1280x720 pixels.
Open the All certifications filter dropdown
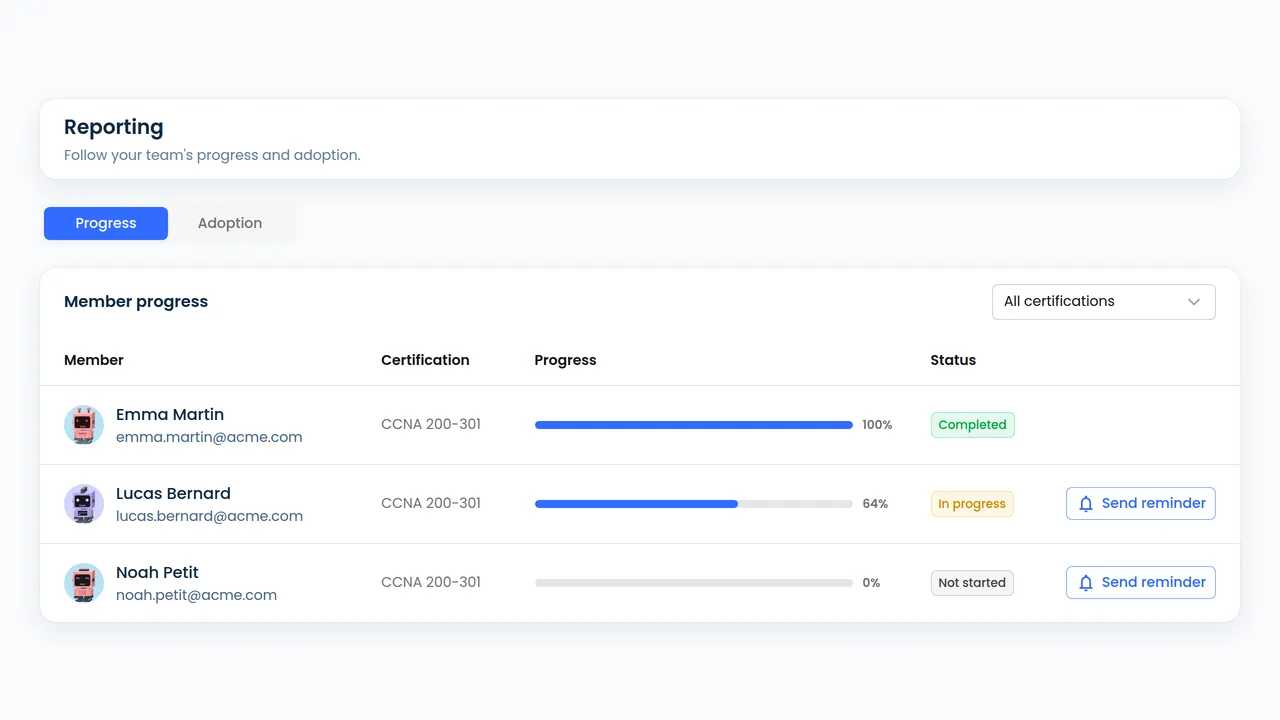coord(1104,302)
